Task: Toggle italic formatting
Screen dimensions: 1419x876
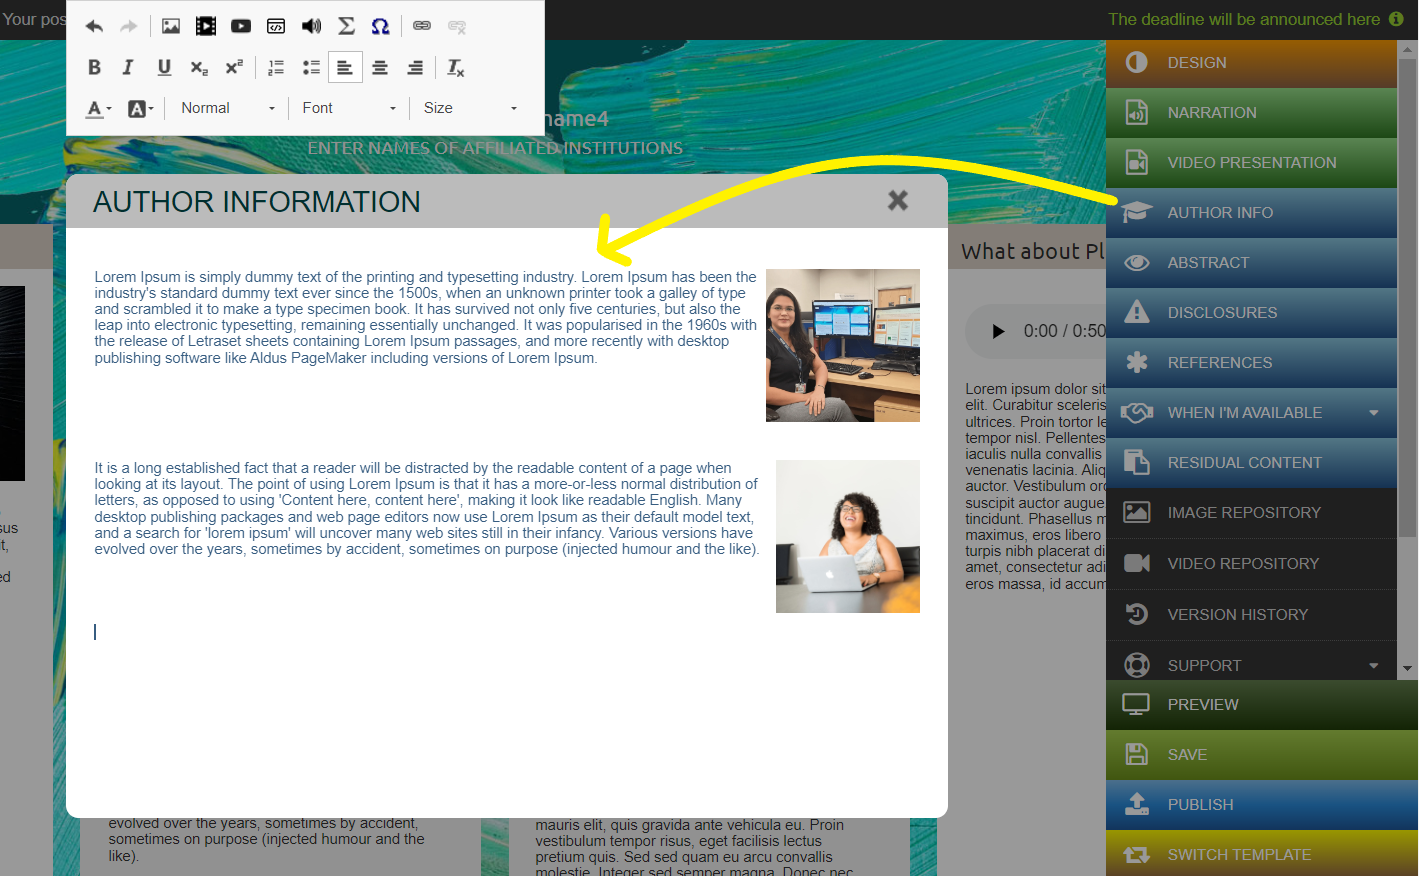Action: [x=128, y=67]
